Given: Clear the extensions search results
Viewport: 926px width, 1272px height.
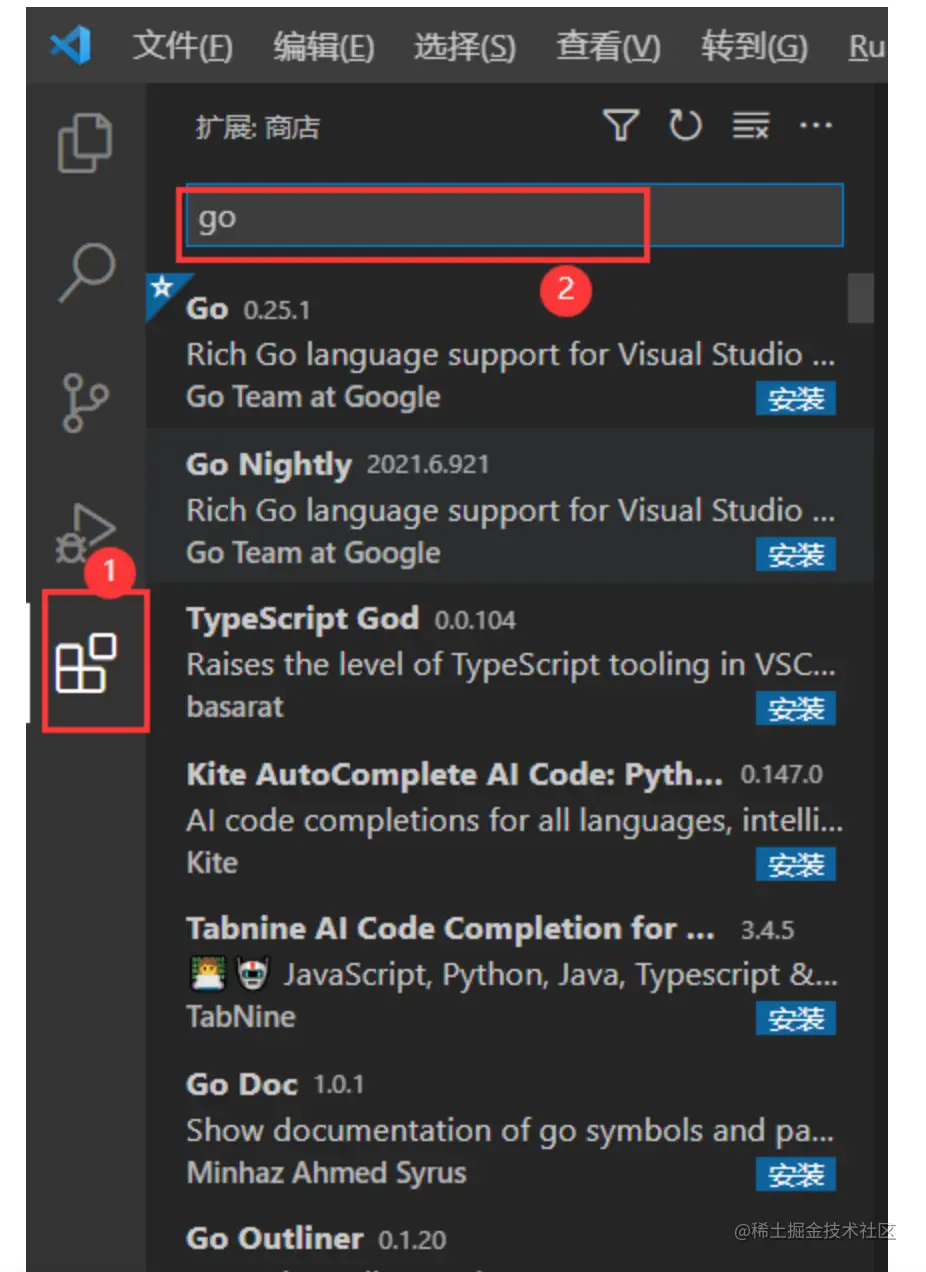Looking at the screenshot, I should 750,126.
